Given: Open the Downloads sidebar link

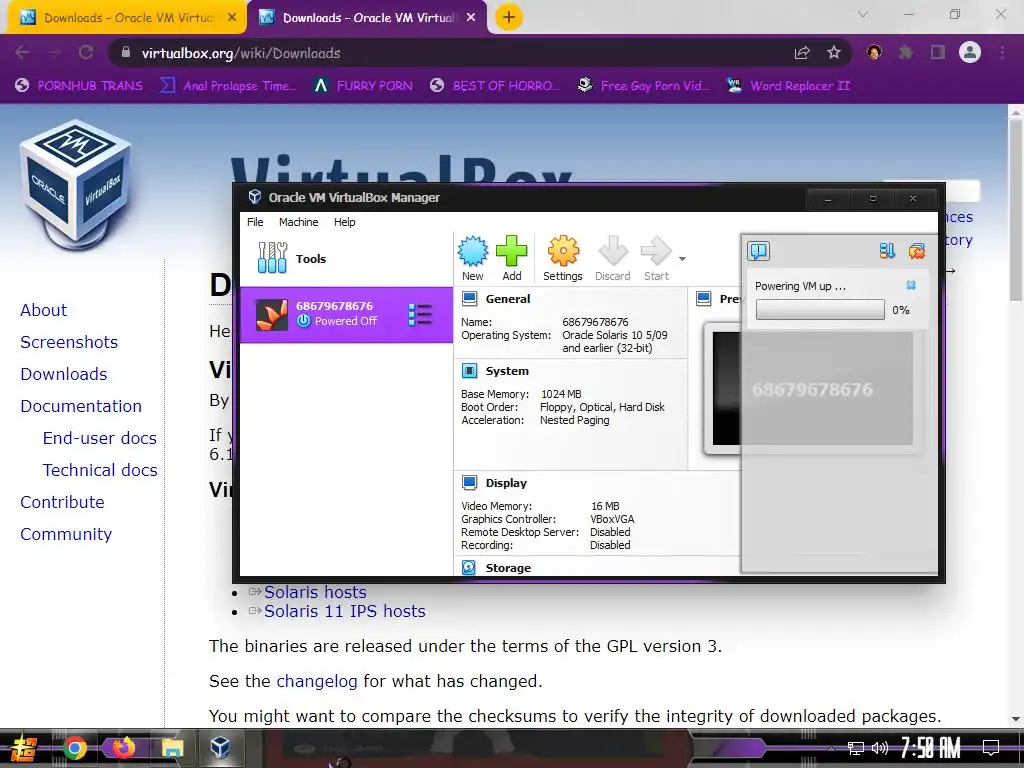Looking at the screenshot, I should (x=63, y=374).
